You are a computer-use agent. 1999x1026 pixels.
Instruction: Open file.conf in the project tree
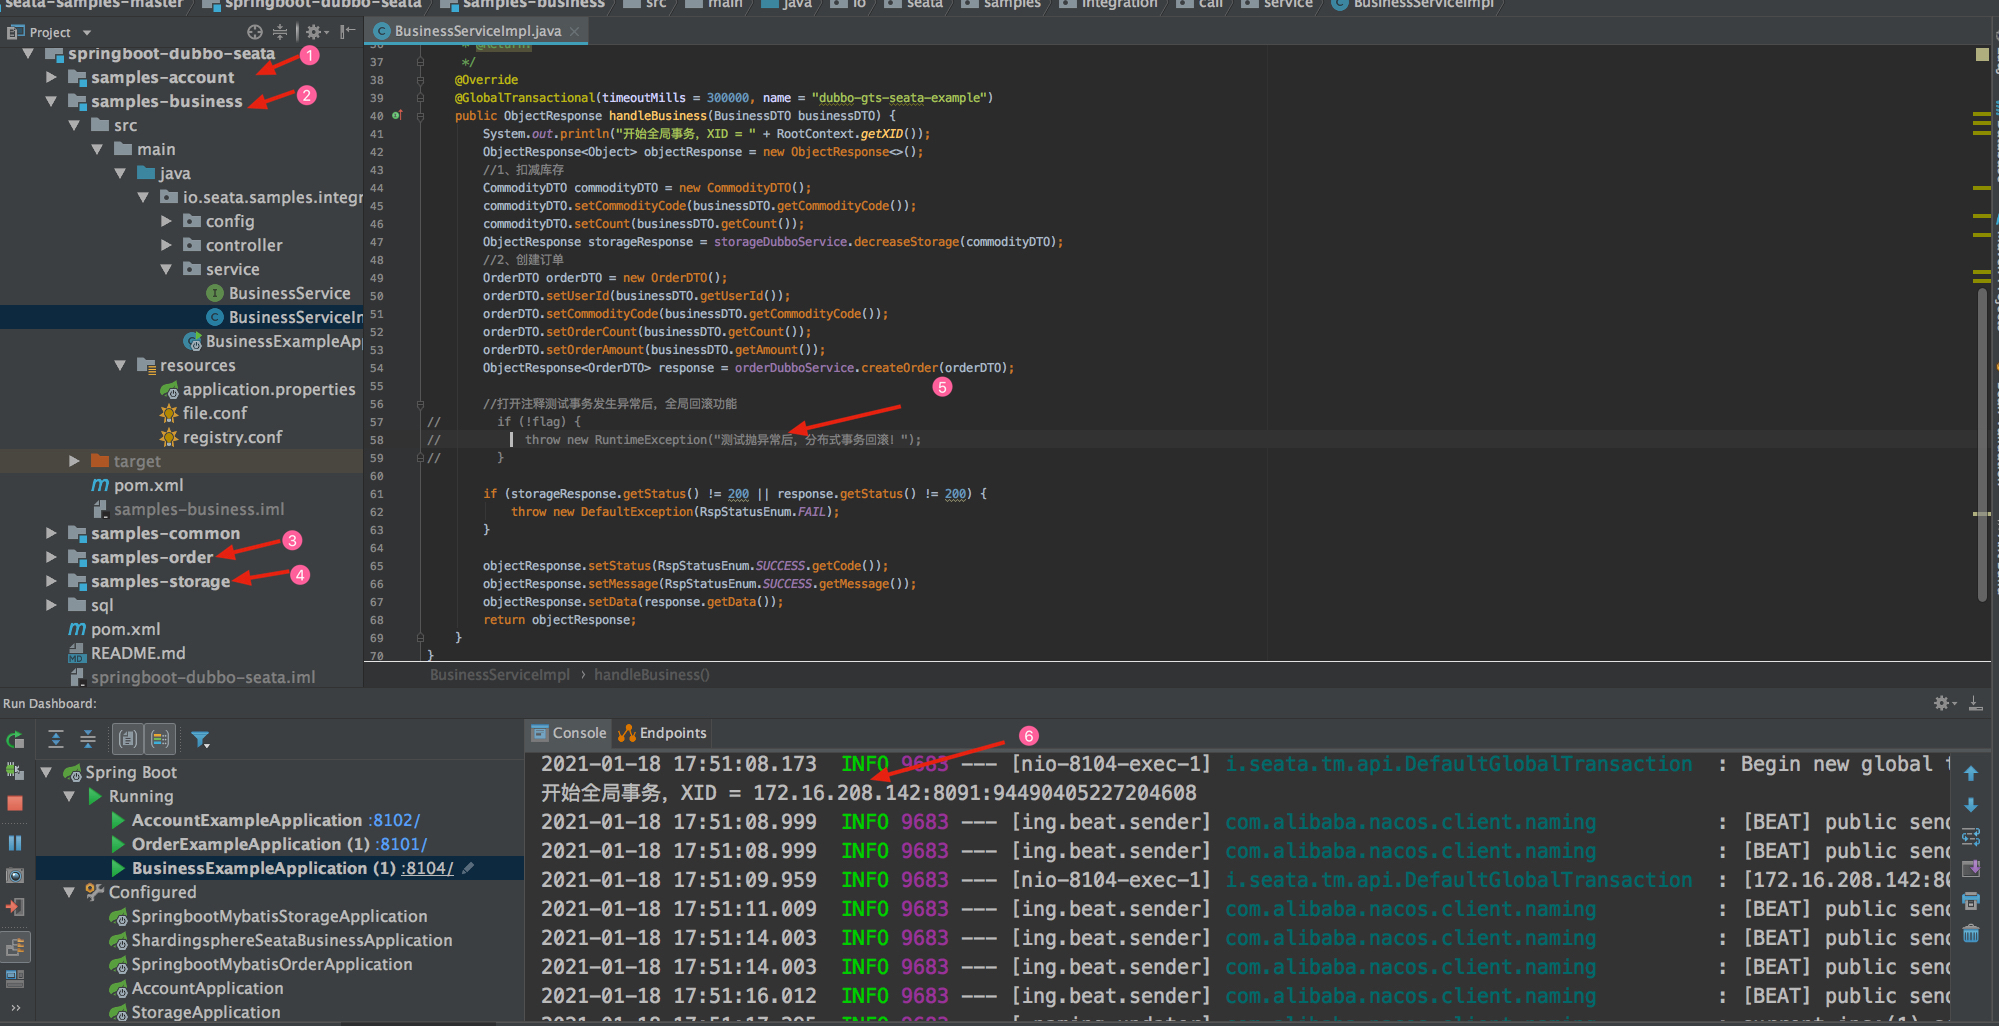click(203, 413)
